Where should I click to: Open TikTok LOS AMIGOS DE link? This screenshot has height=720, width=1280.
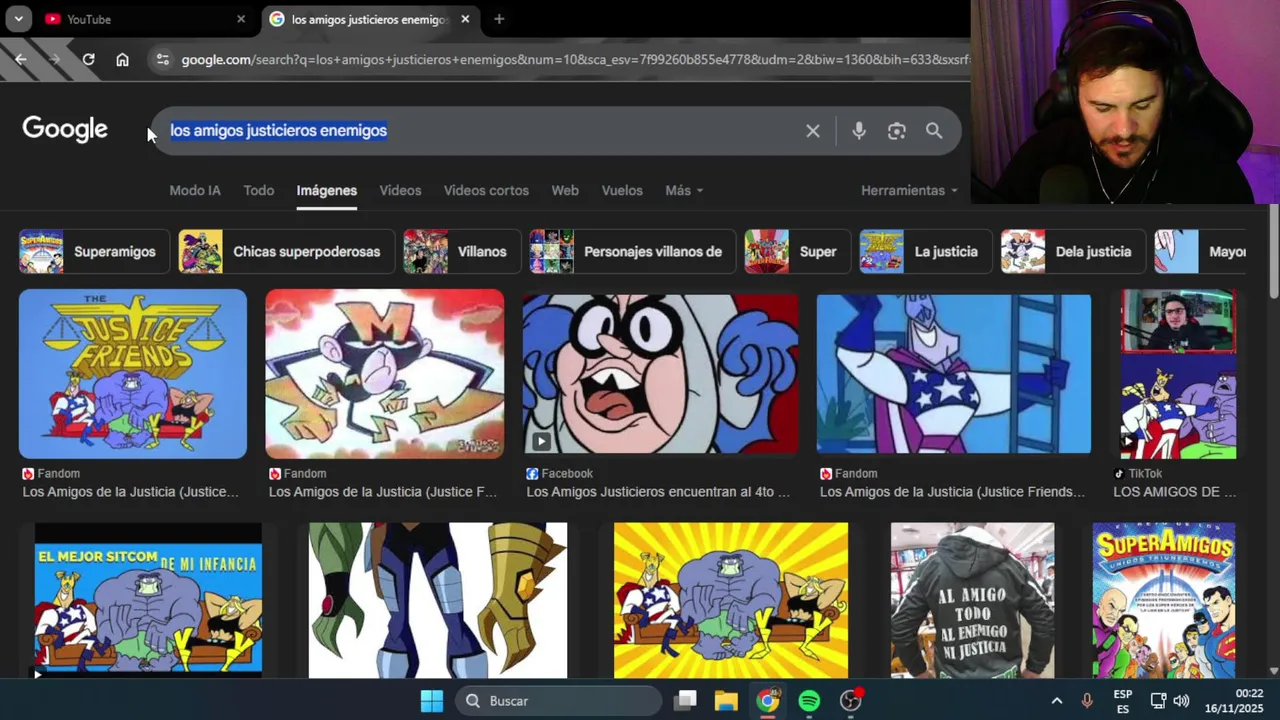coord(1175,492)
